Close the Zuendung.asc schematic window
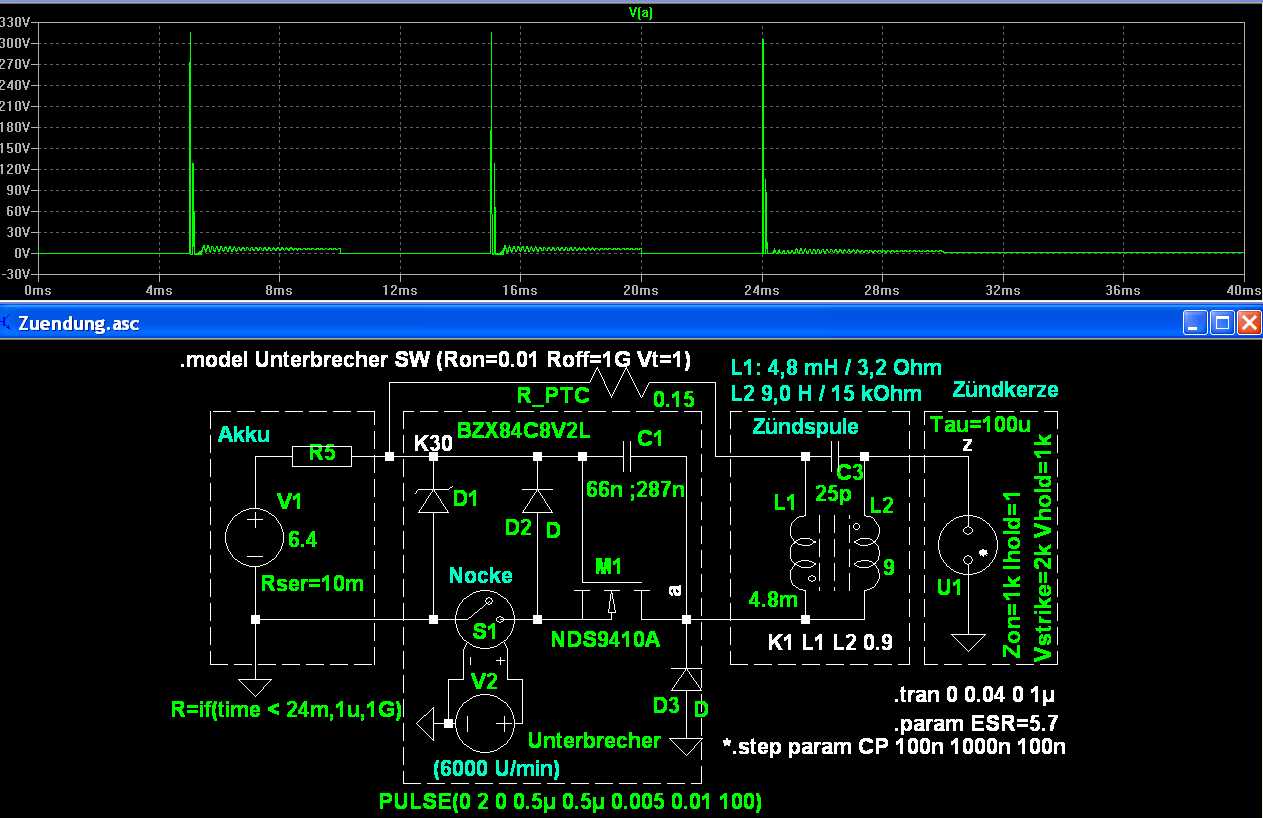 (x=1248, y=323)
